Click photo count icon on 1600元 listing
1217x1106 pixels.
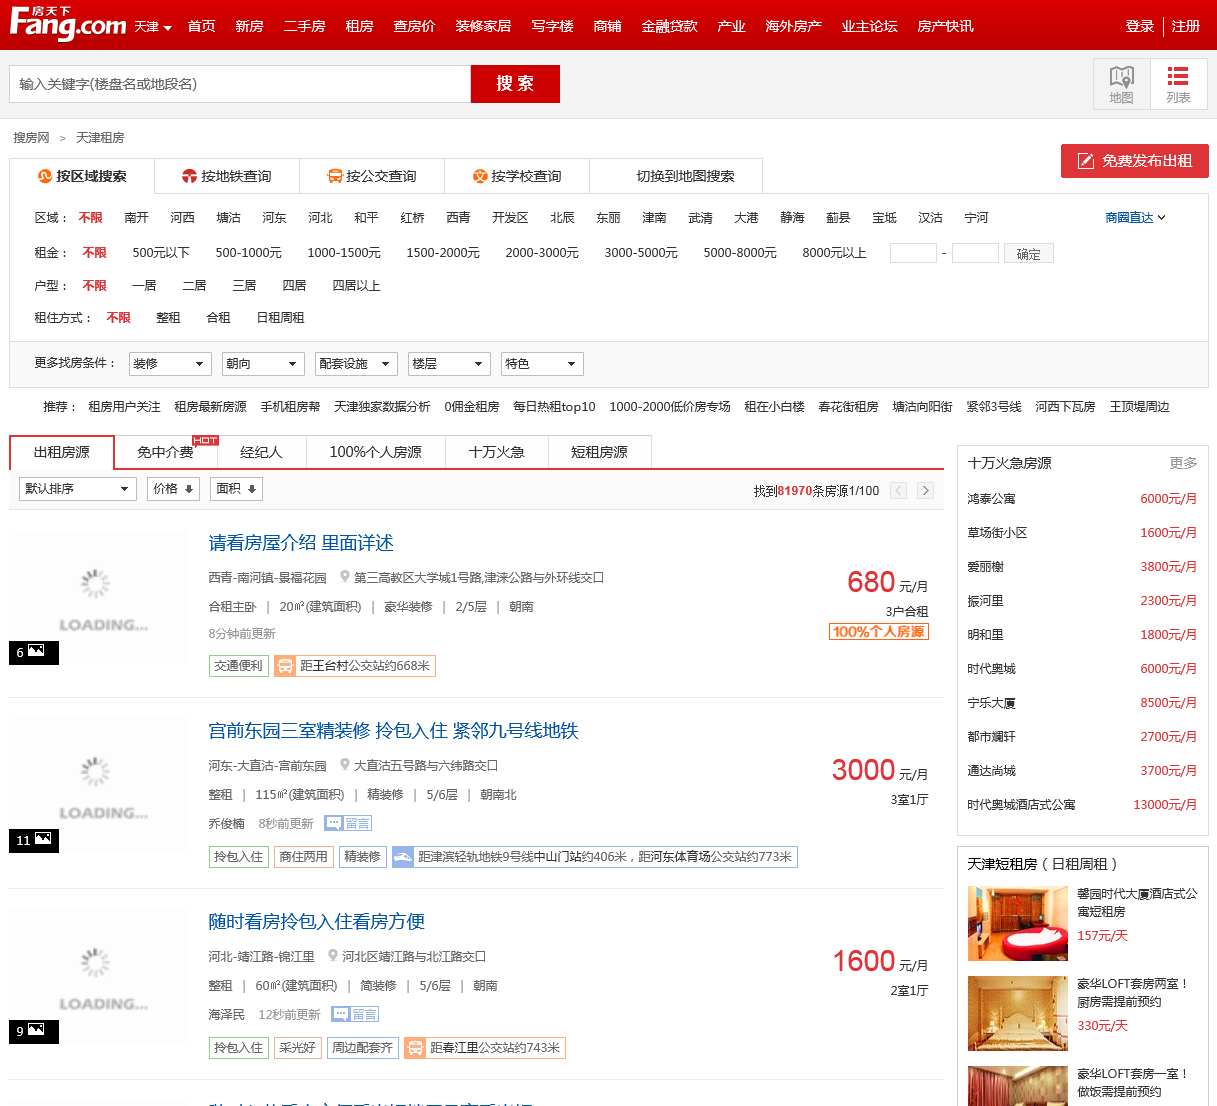pos(34,1031)
